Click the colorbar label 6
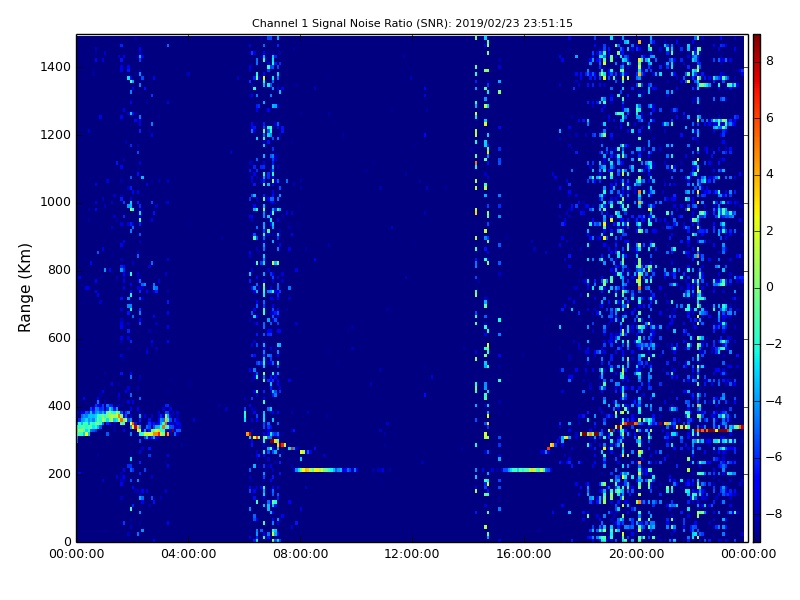Image resolution: width=800 pixels, height=600 pixels. (x=770, y=118)
